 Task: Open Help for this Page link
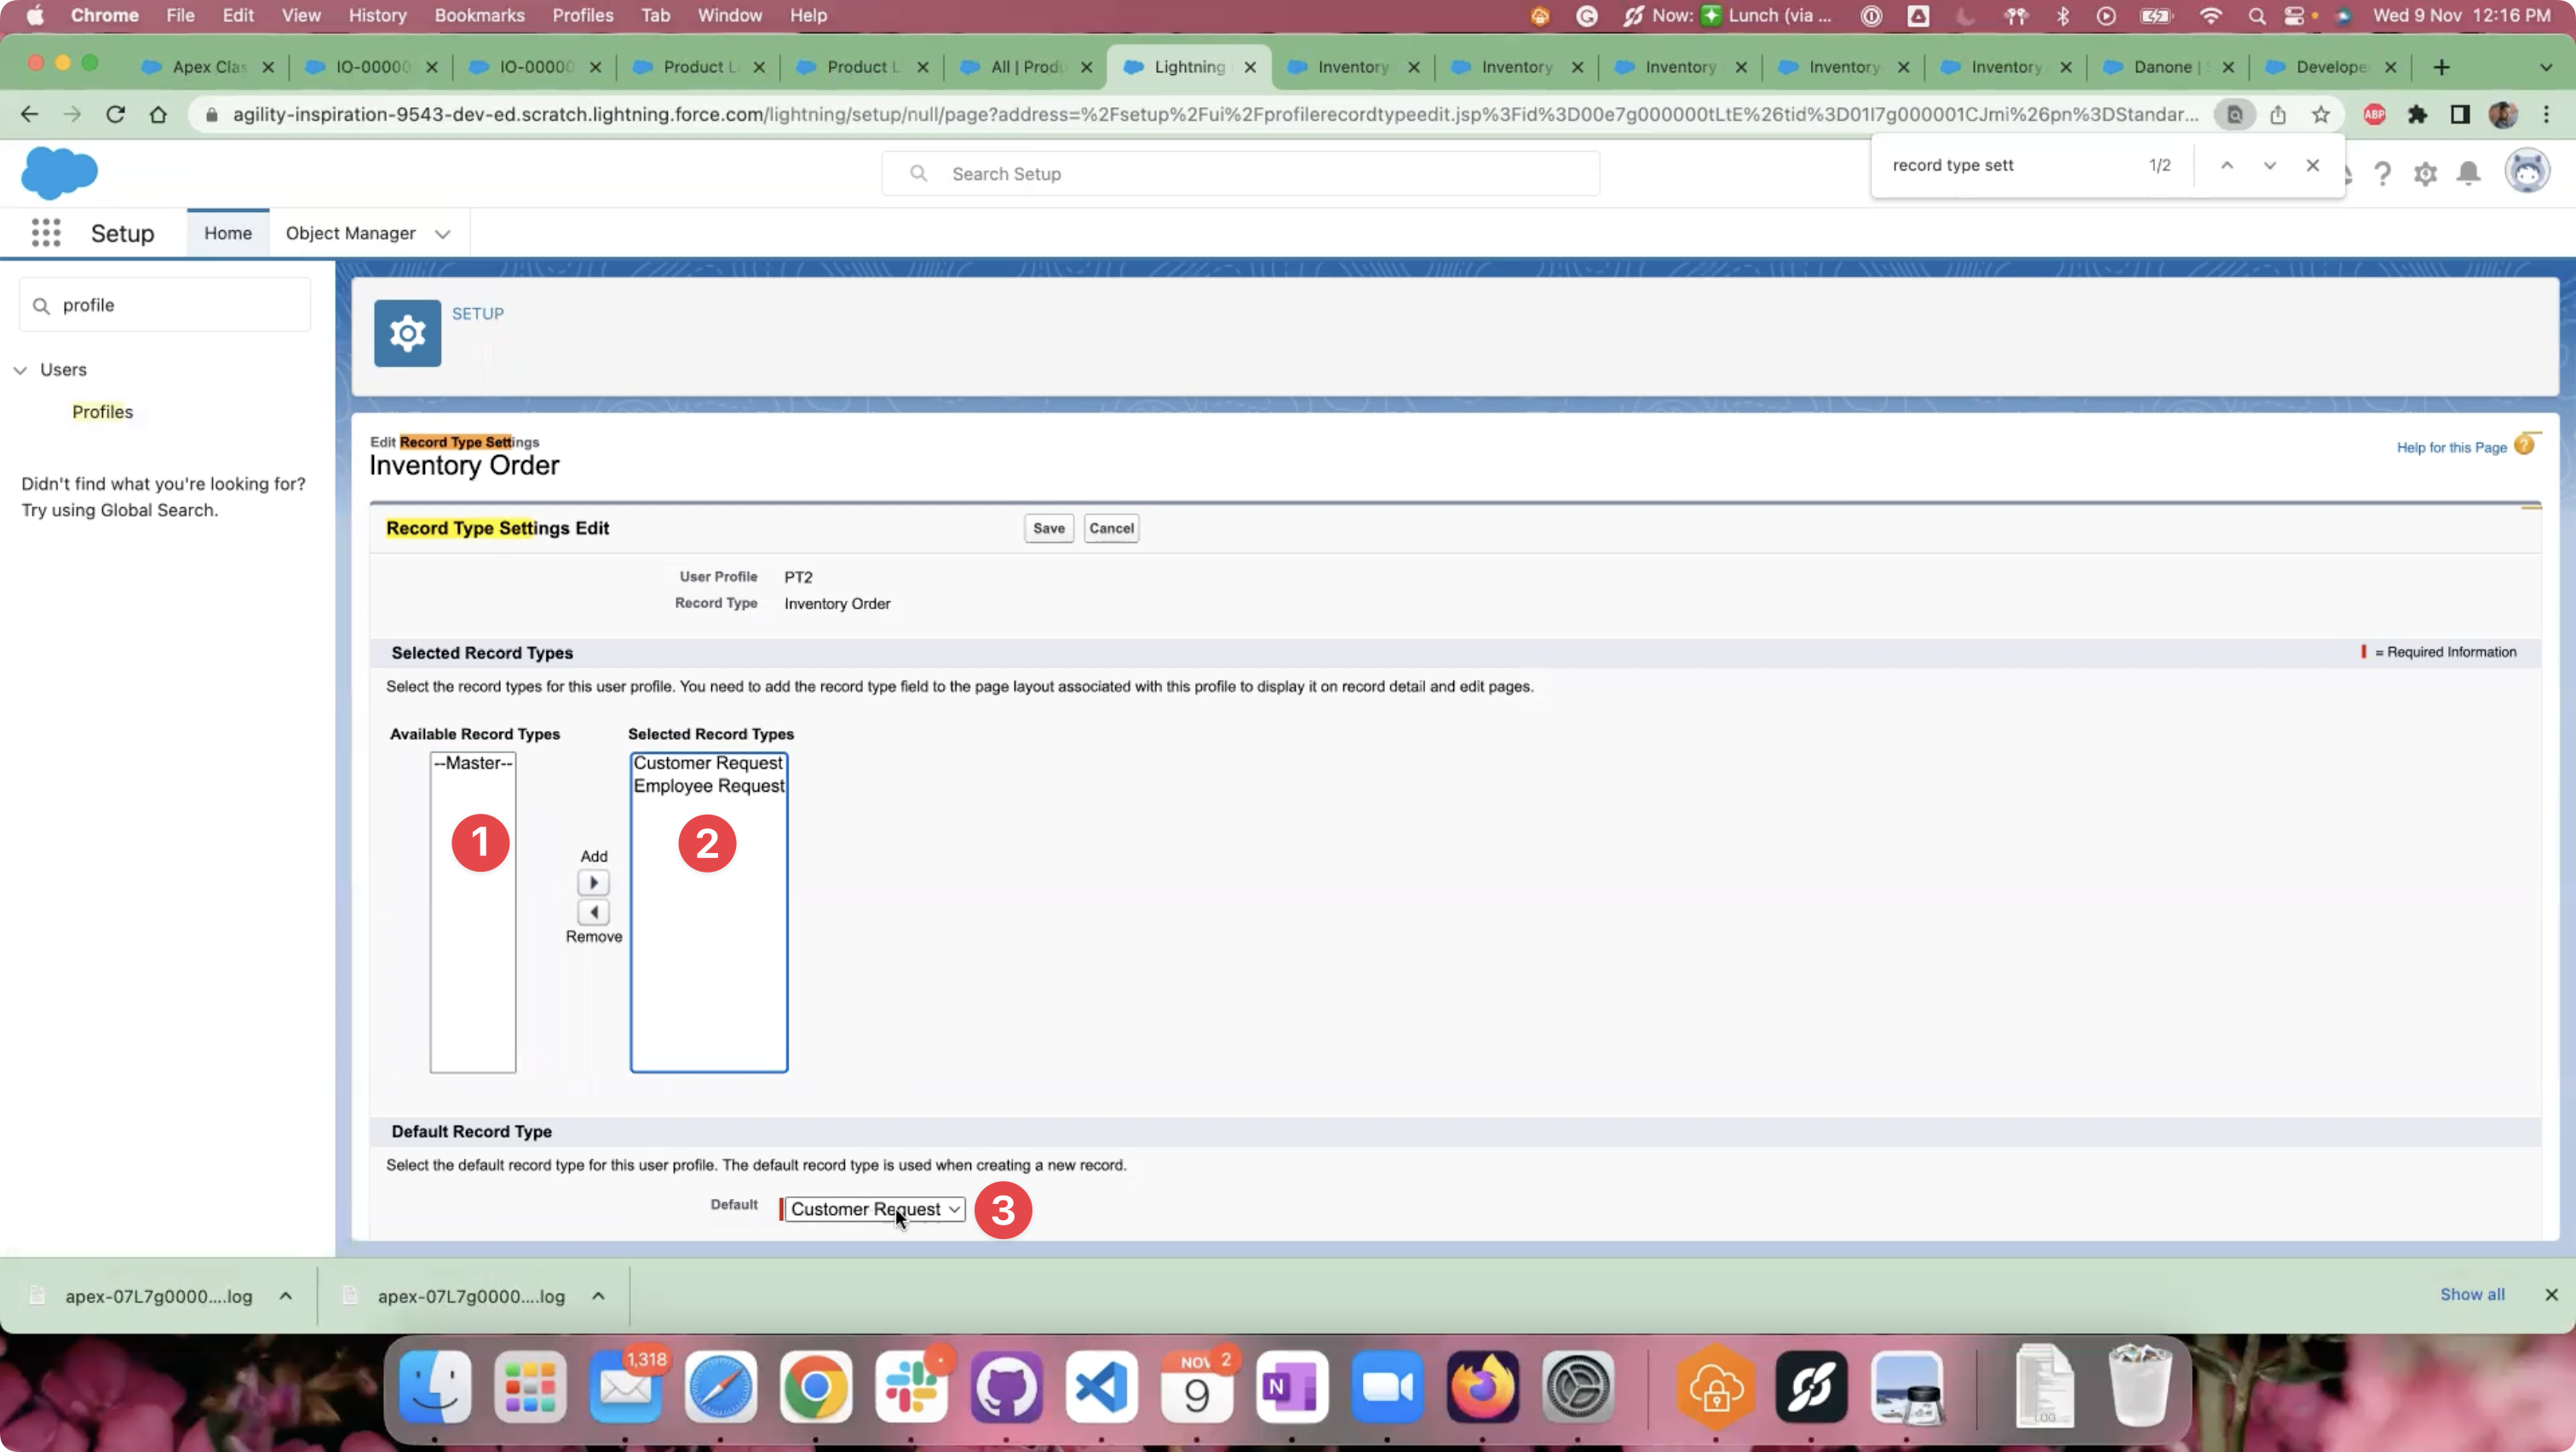(2451, 447)
